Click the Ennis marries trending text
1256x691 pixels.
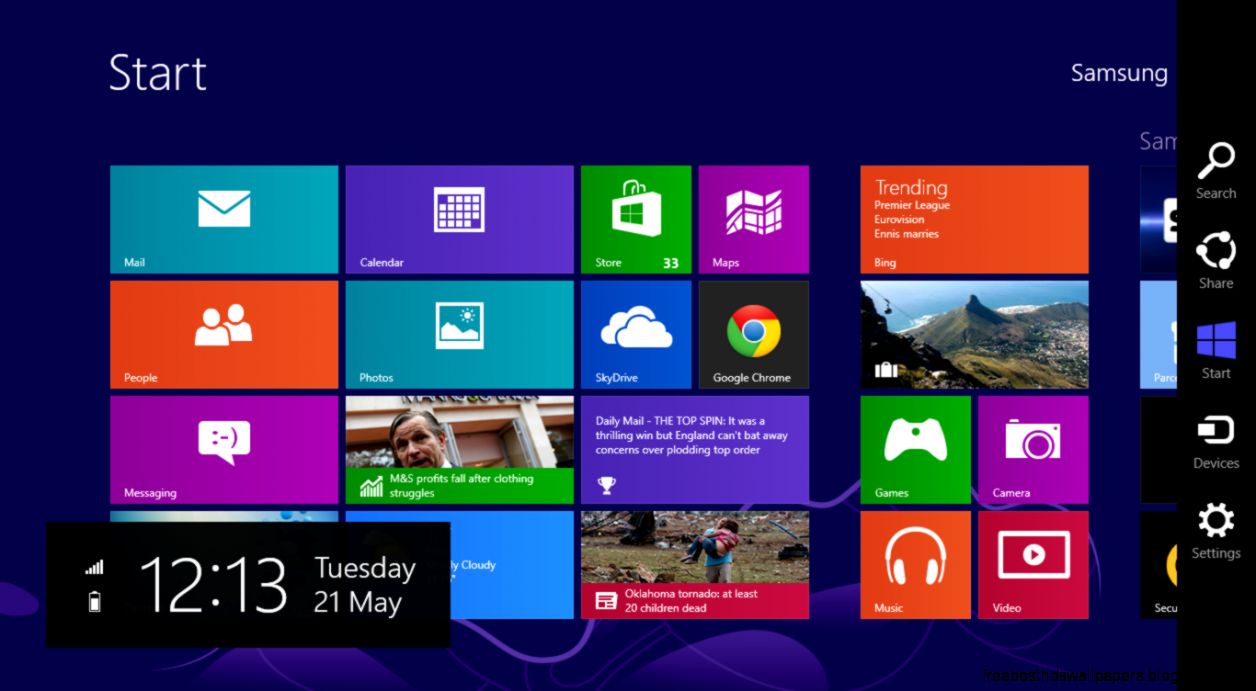point(906,233)
